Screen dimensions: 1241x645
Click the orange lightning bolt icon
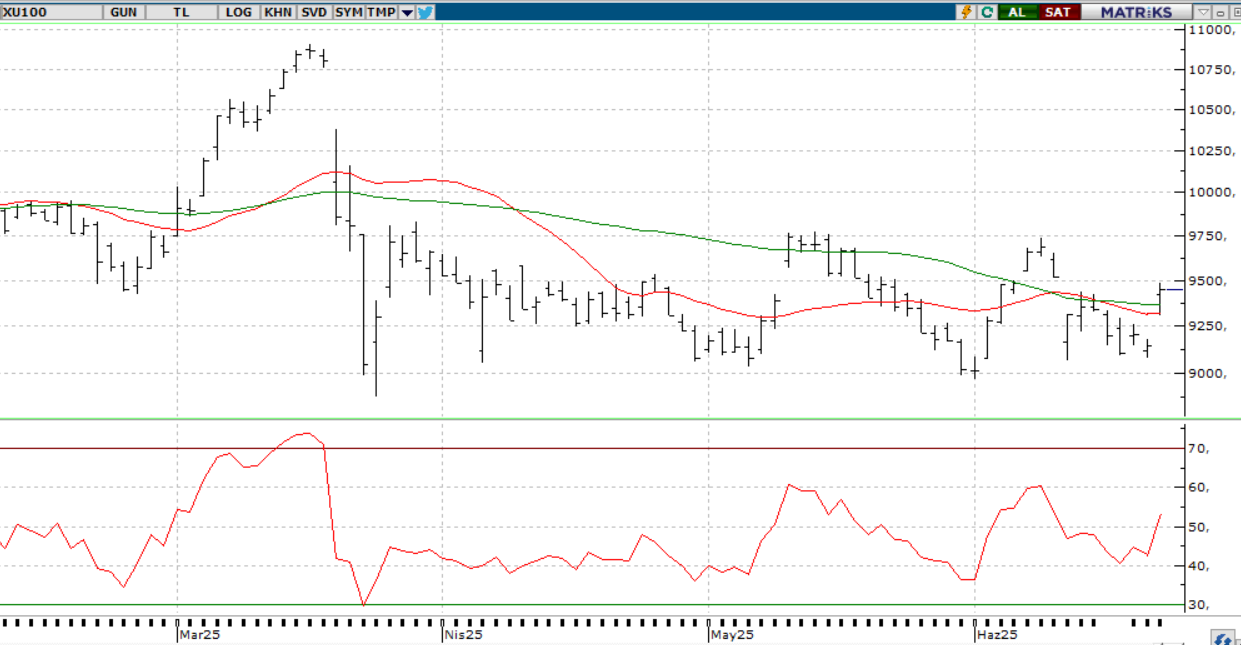(966, 12)
